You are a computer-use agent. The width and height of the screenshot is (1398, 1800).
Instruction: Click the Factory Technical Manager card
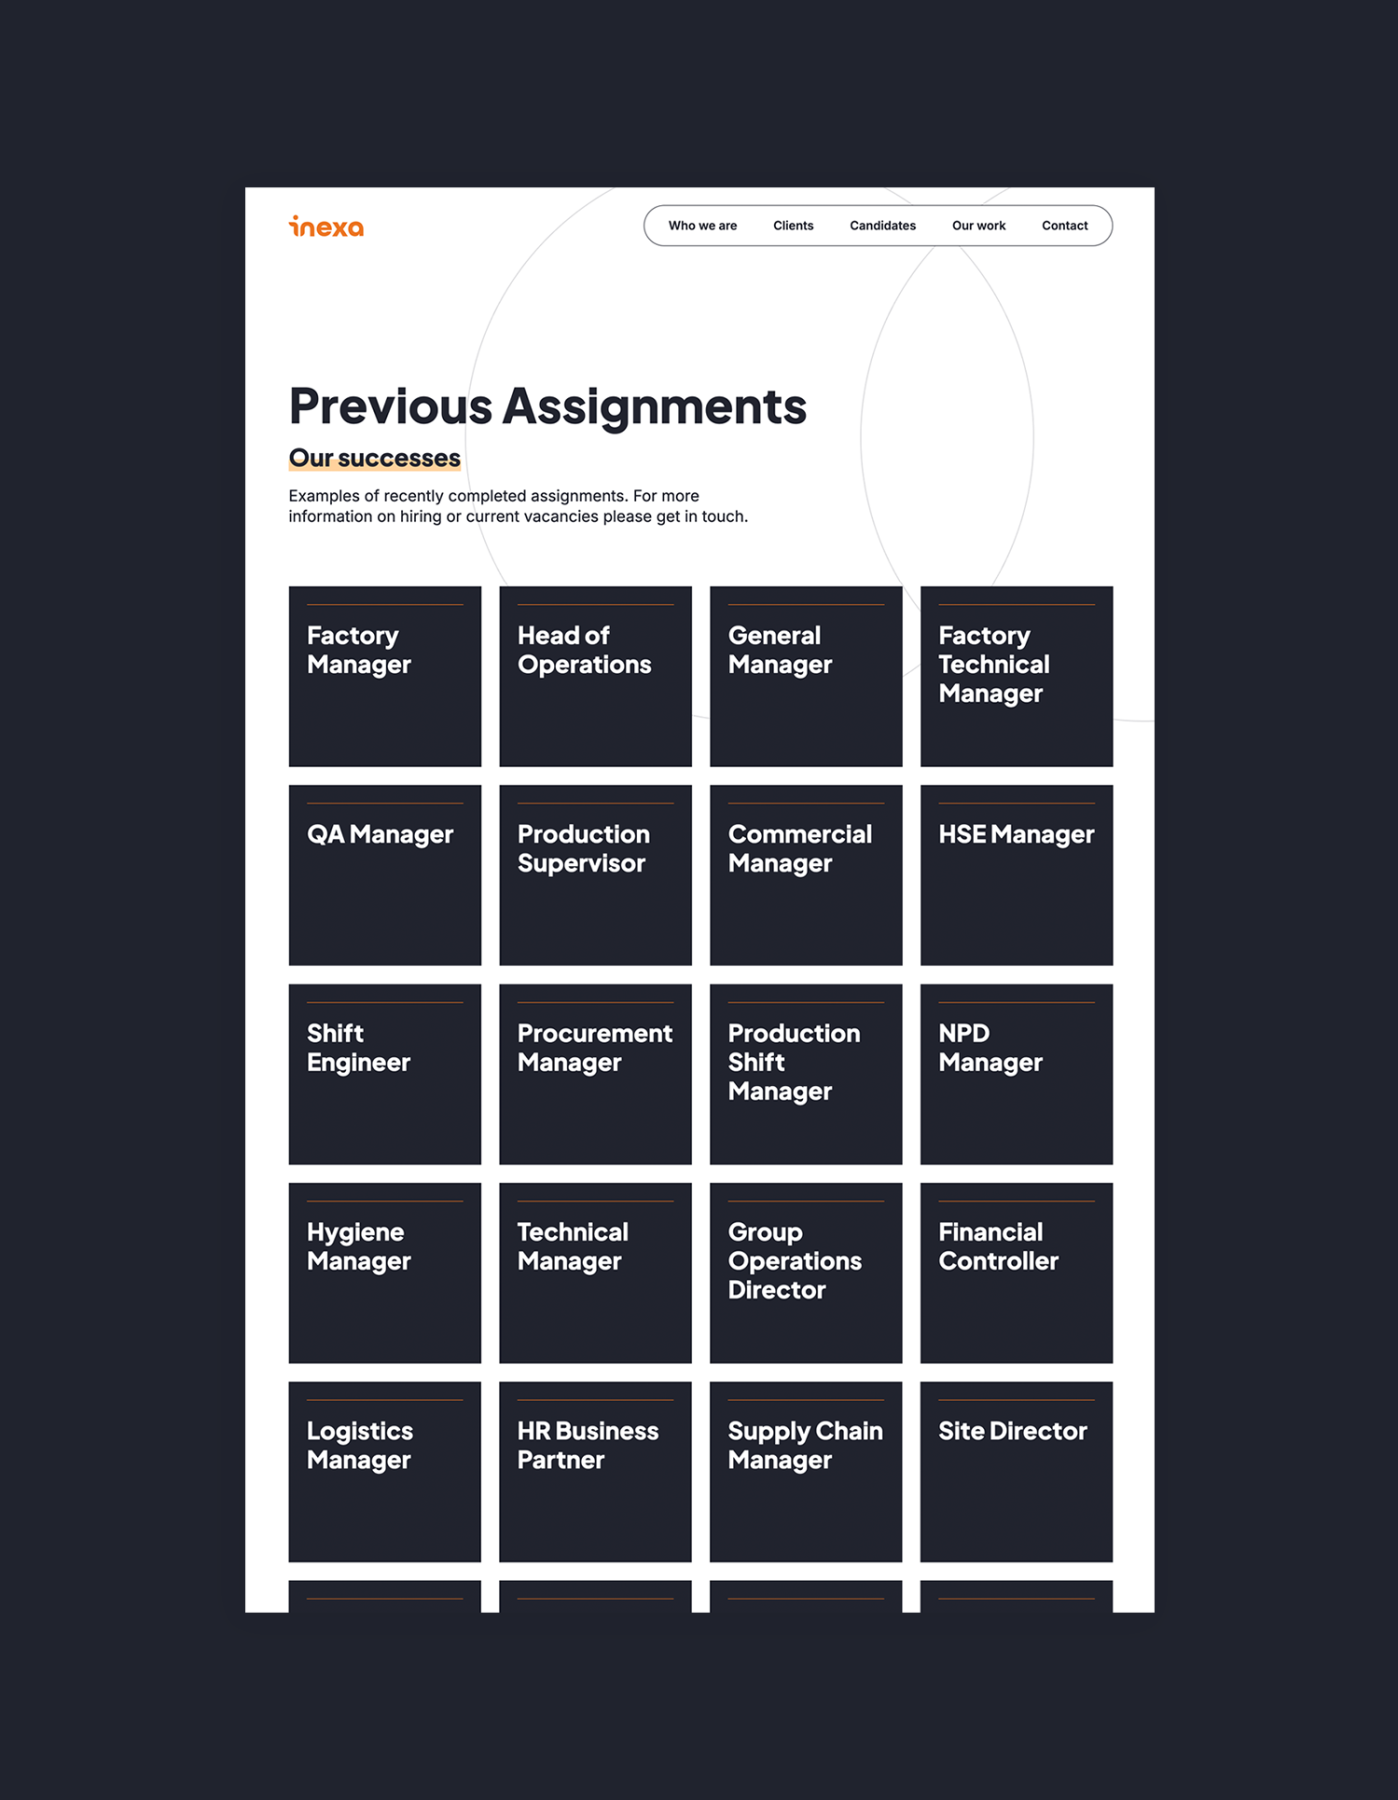coord(1016,676)
